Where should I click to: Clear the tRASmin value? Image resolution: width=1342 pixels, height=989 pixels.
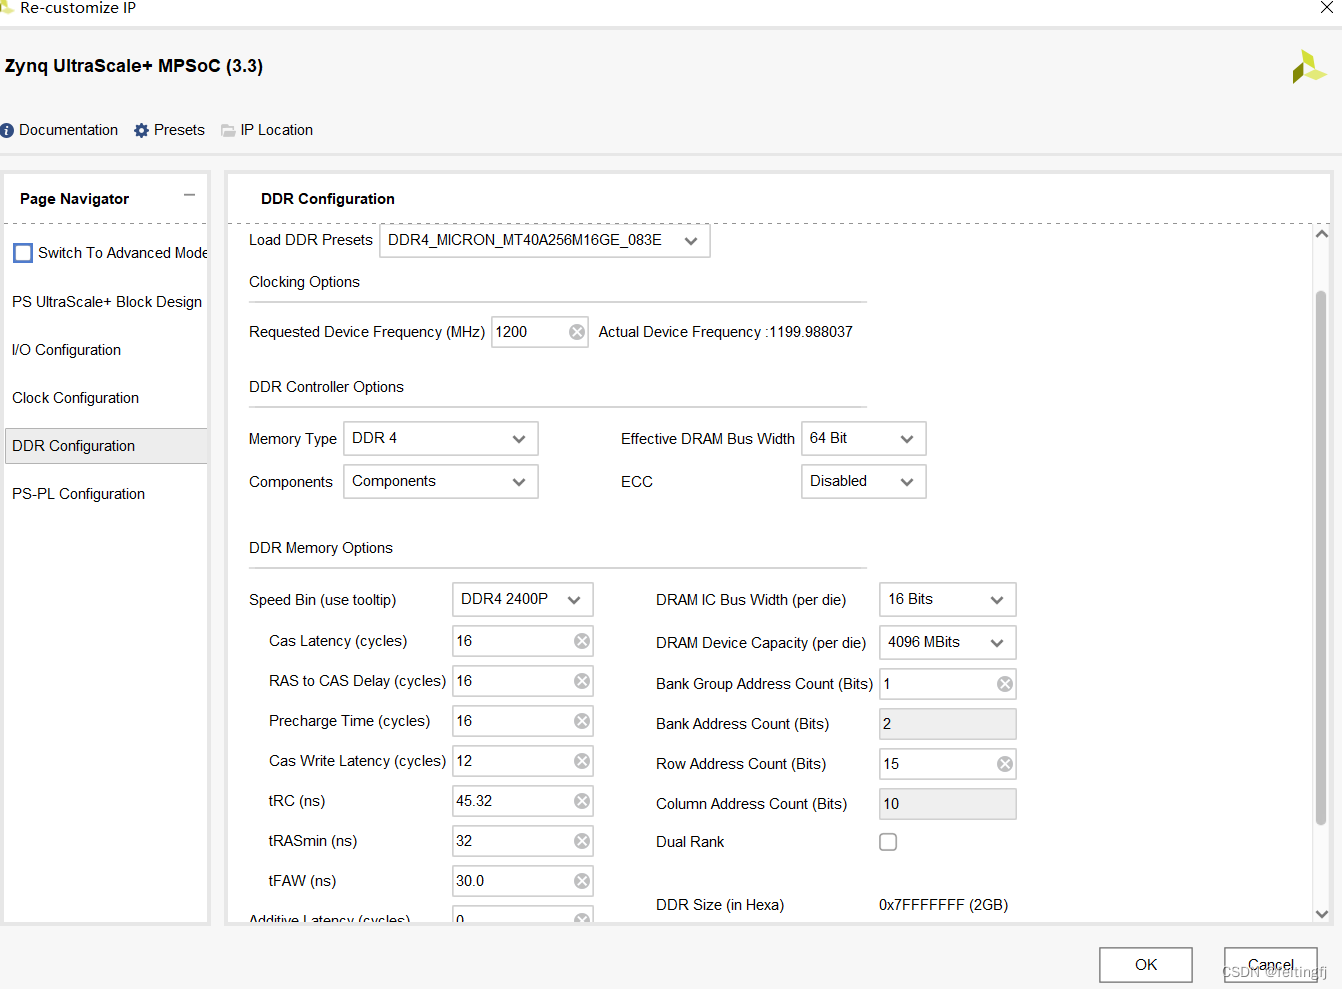click(x=582, y=841)
